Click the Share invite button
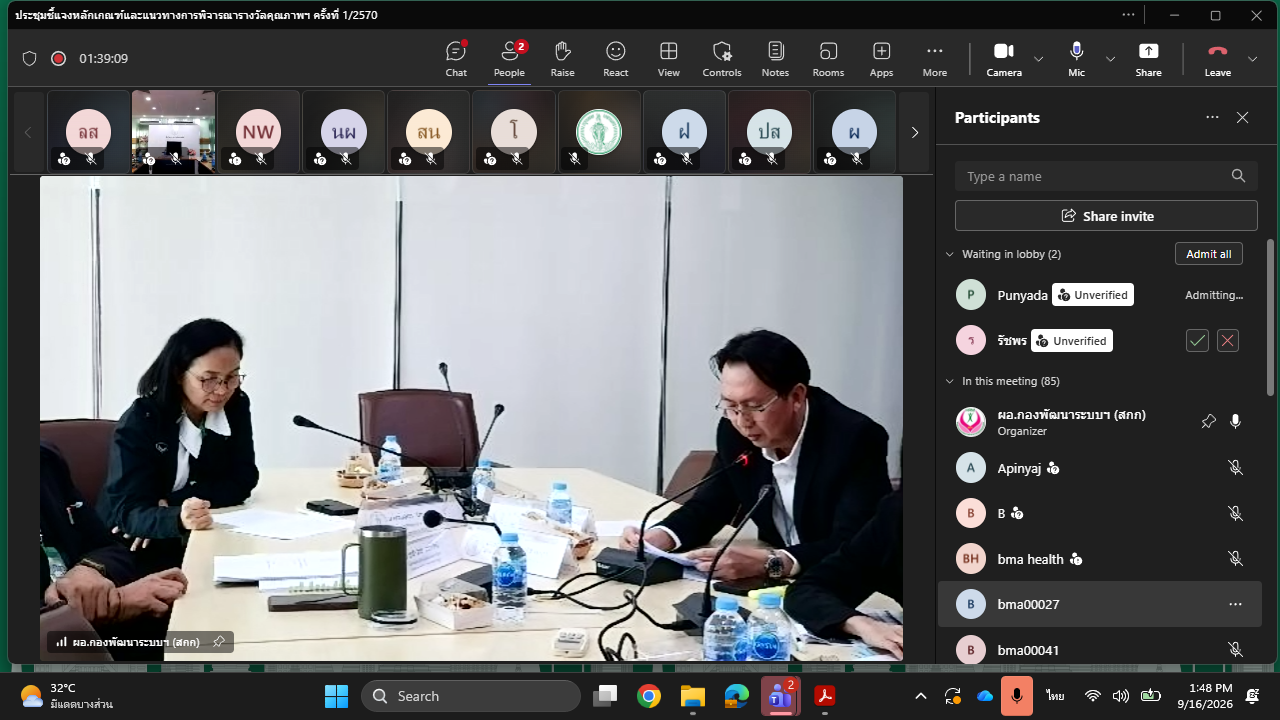1280x720 pixels. point(1106,216)
